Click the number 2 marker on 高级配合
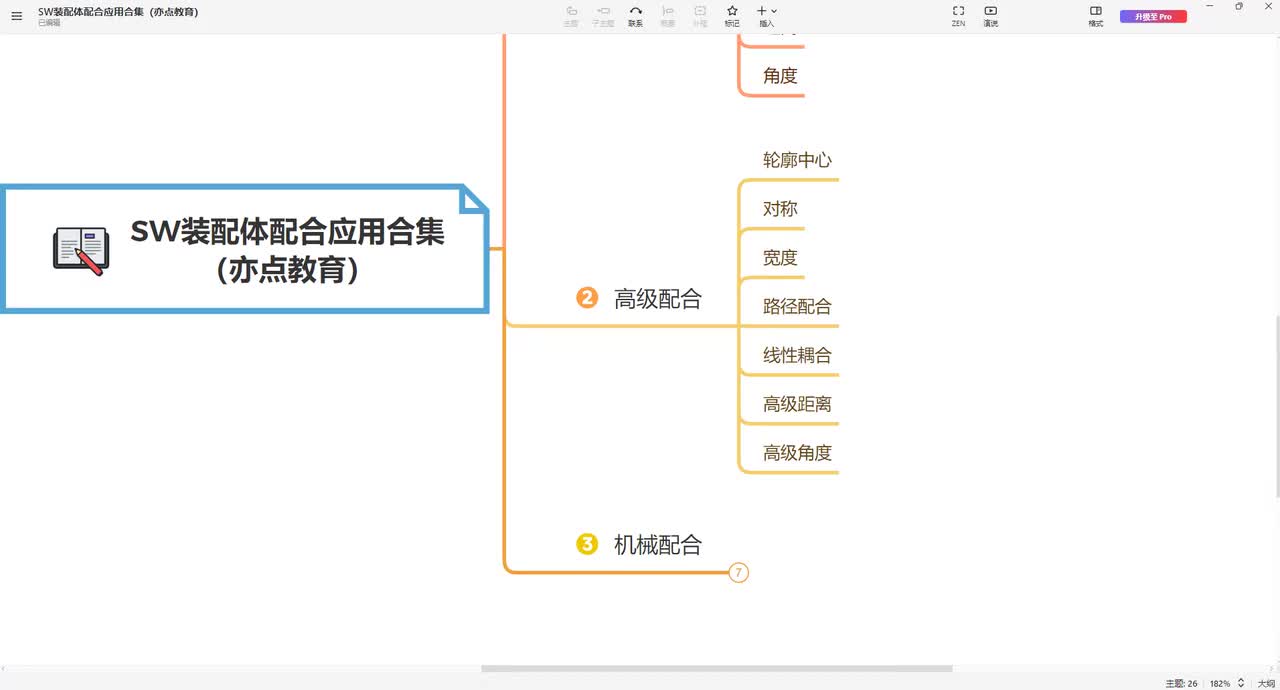Image resolution: width=1280 pixels, height=690 pixels. (x=587, y=298)
